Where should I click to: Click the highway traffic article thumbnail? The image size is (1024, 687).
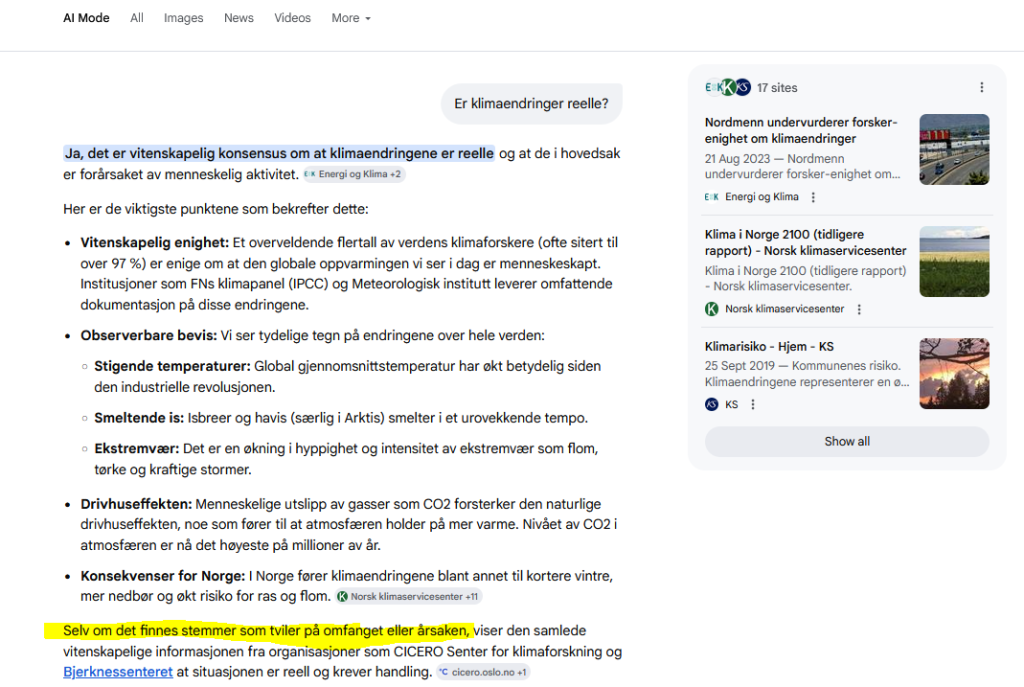pyautogui.click(x=954, y=150)
